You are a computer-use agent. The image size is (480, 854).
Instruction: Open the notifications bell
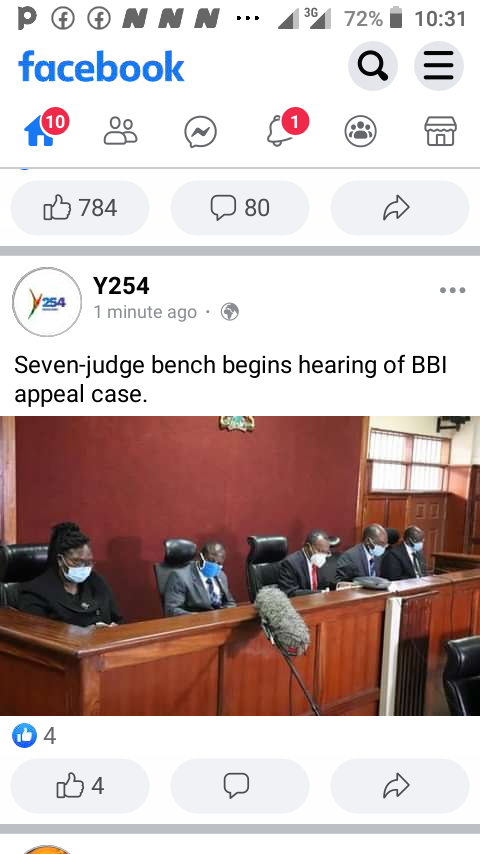click(281, 131)
